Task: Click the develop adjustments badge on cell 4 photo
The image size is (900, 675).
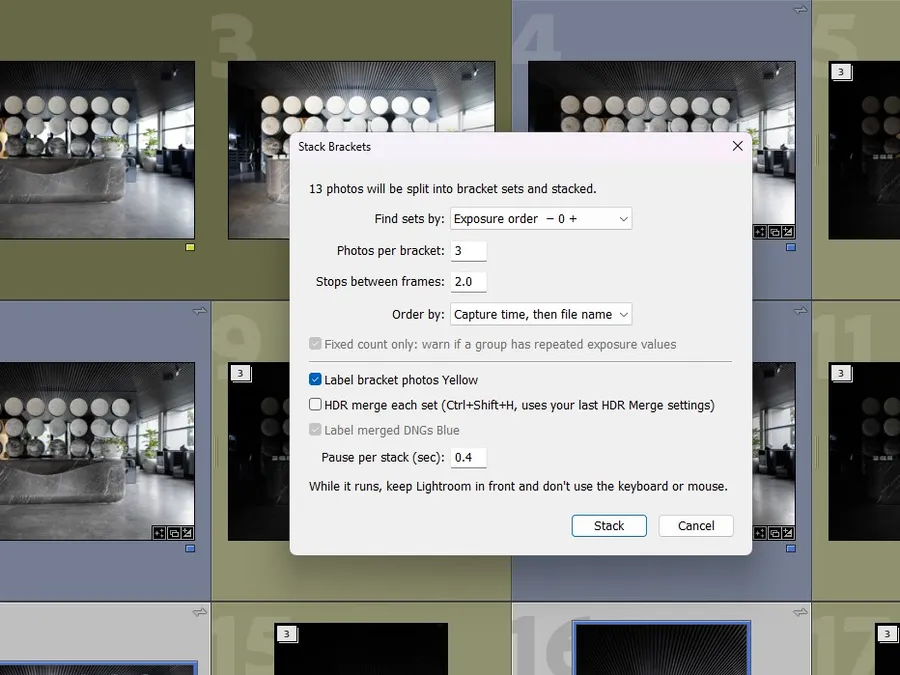Action: [788, 232]
